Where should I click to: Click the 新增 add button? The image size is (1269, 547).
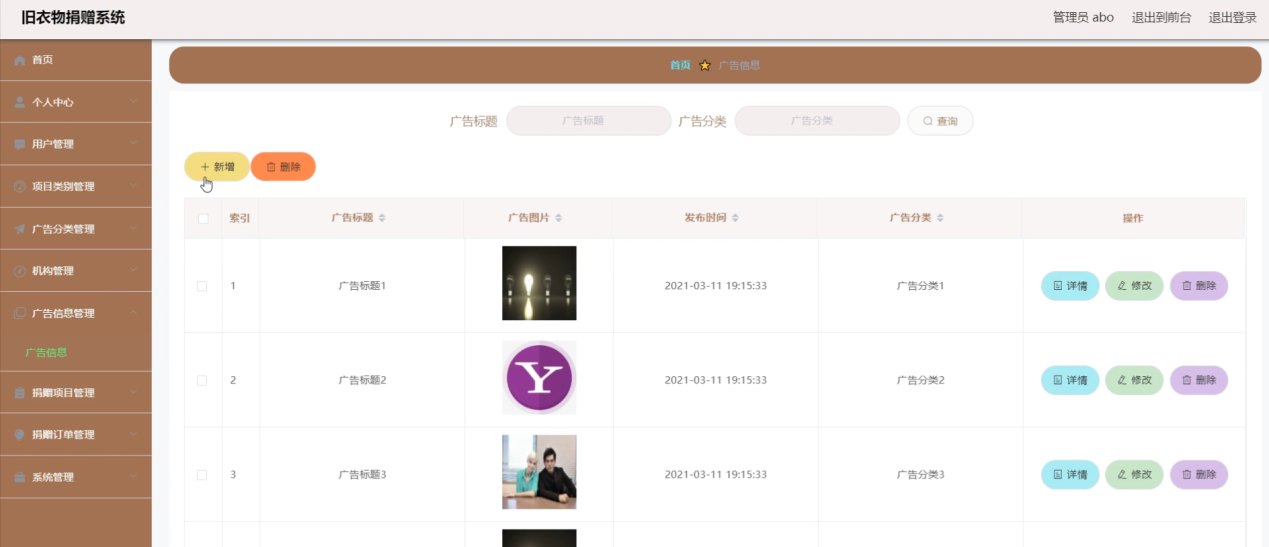tap(217, 167)
